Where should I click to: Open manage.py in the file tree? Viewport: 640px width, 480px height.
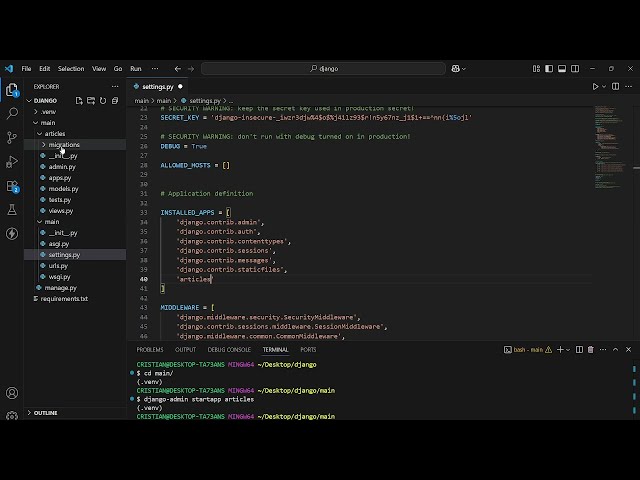click(x=60, y=288)
